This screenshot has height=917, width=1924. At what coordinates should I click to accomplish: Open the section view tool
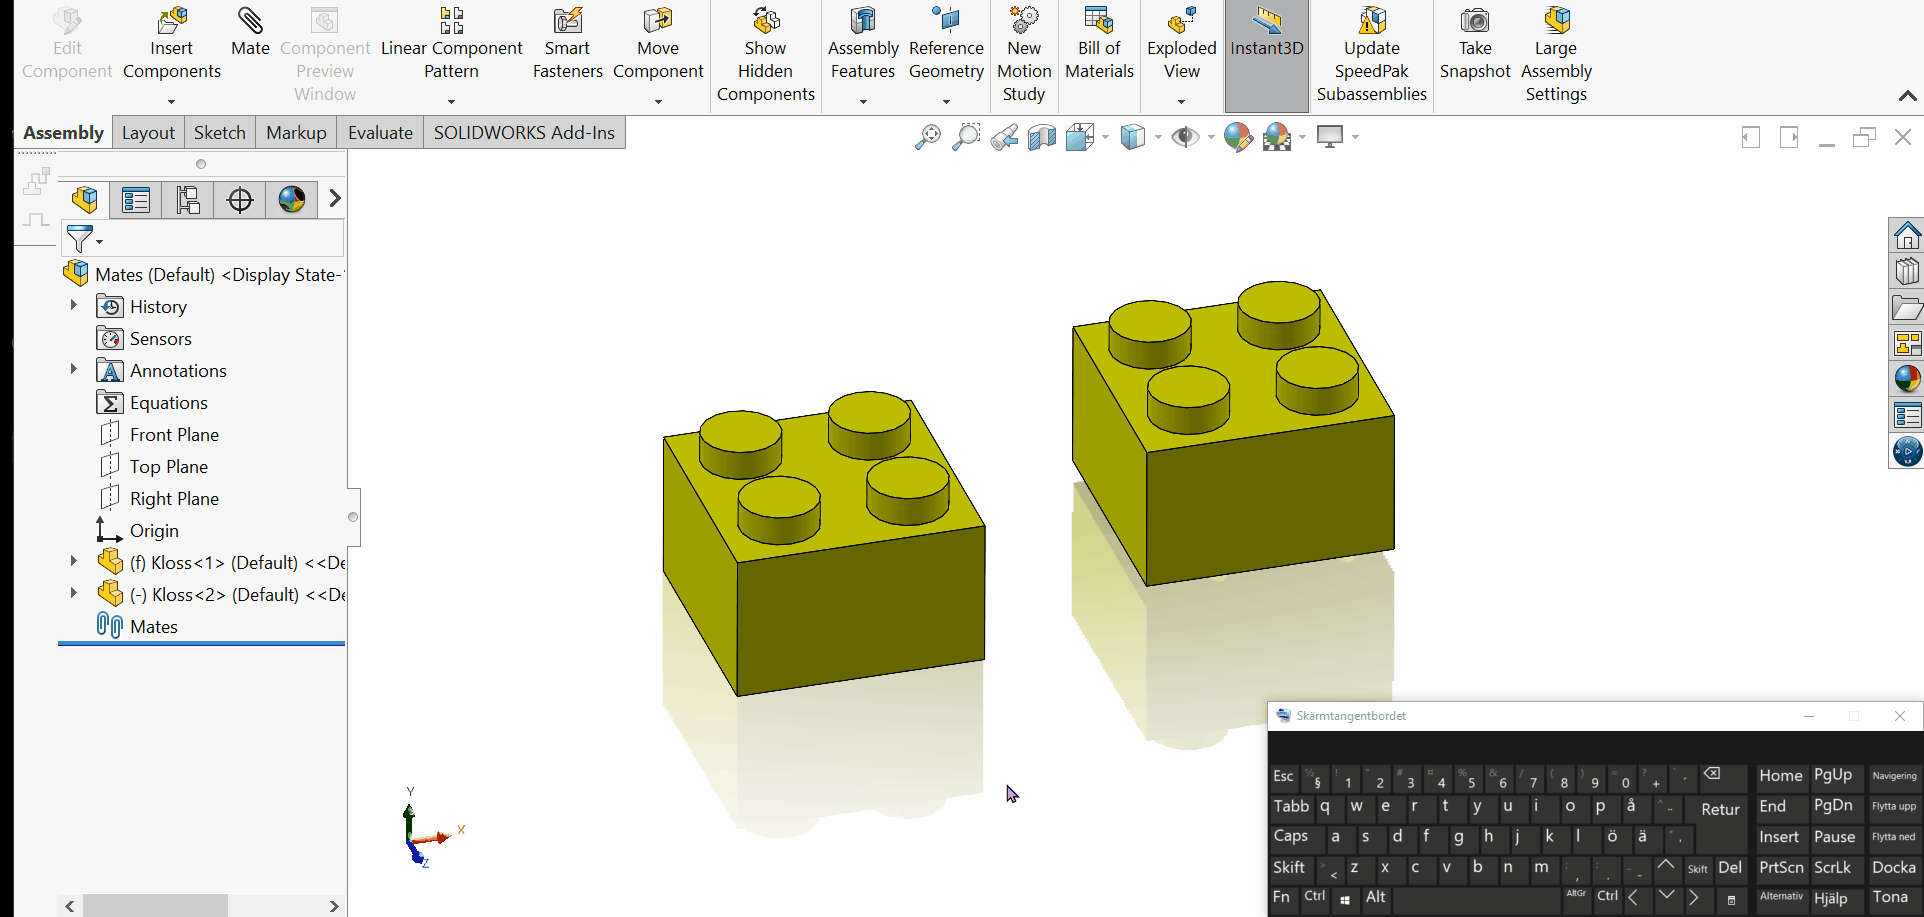point(1042,137)
